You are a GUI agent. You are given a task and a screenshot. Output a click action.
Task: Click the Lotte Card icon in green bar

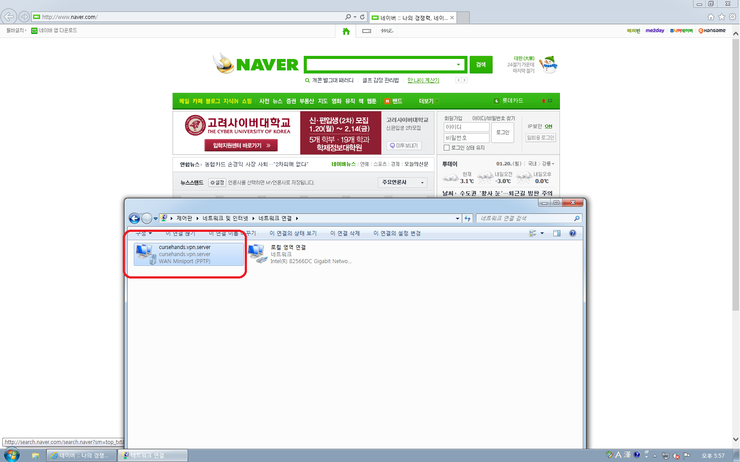tap(496, 101)
